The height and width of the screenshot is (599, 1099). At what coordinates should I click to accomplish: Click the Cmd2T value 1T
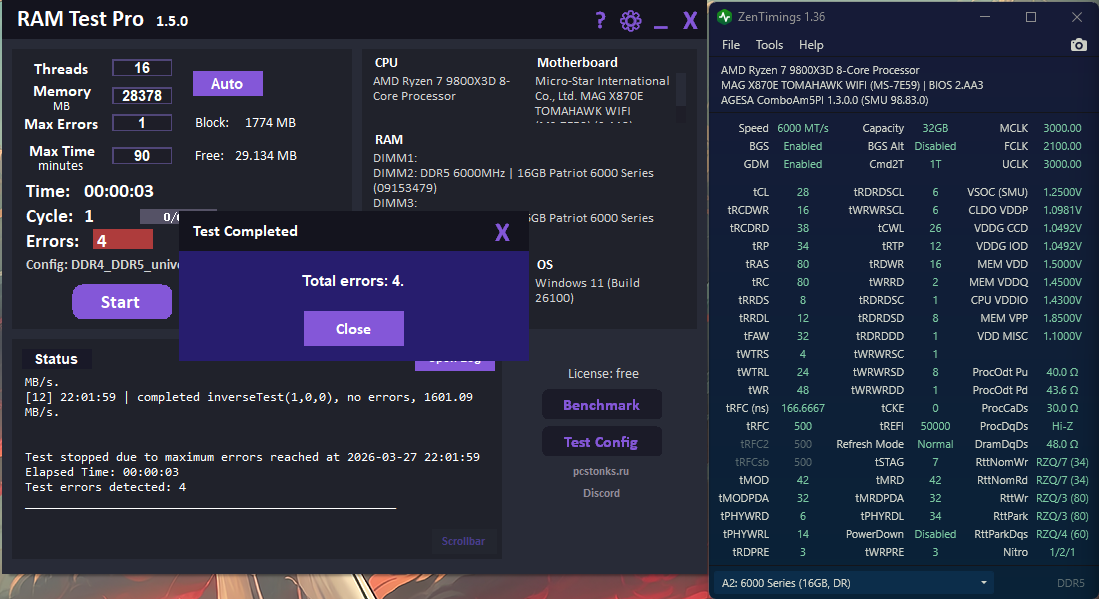(935, 164)
